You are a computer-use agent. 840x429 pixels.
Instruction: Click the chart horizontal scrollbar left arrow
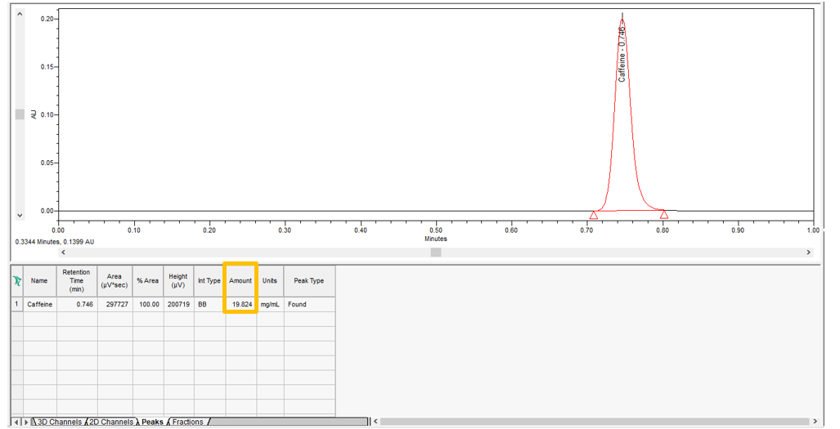(x=64, y=253)
